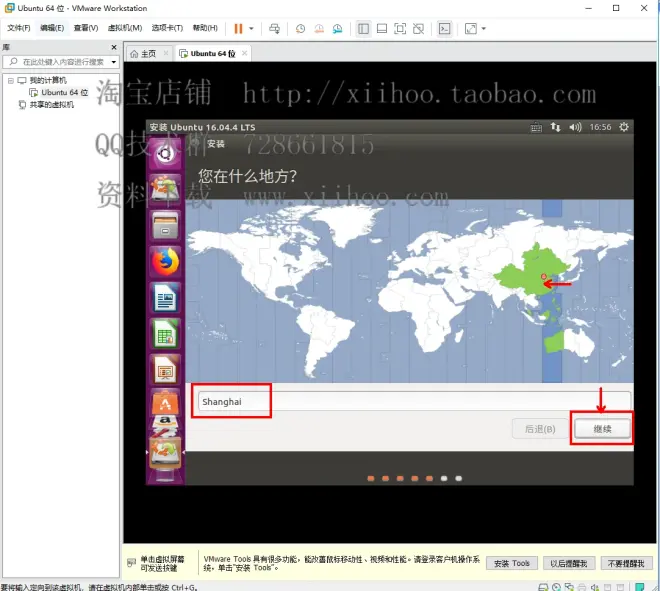The height and width of the screenshot is (591, 660).
Task: Open the power options dropdown arrow beside pause
Action: pyautogui.click(x=251, y=29)
